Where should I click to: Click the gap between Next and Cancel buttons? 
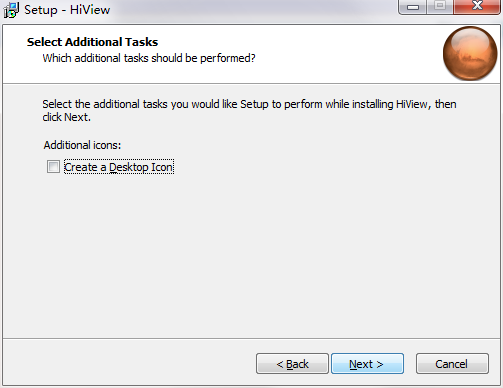tap(410, 364)
